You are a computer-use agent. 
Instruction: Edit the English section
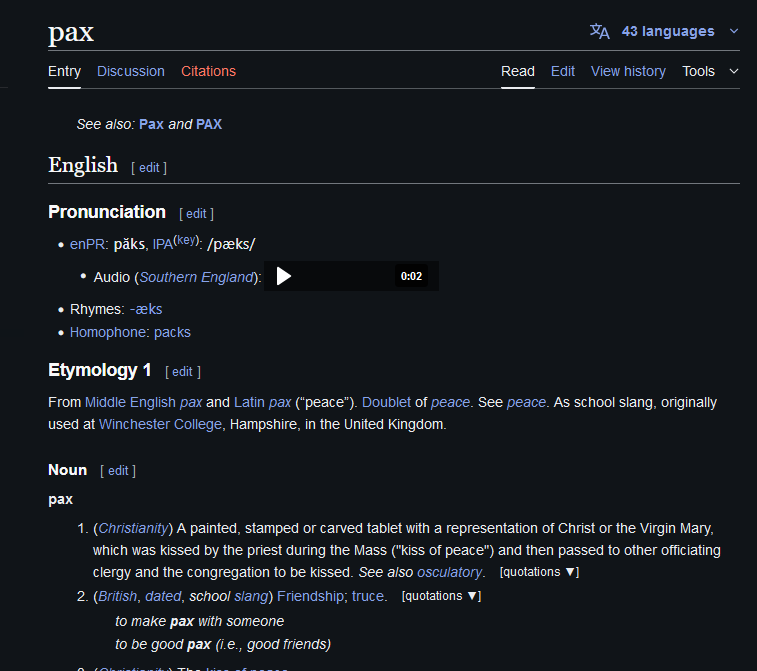[149, 168]
